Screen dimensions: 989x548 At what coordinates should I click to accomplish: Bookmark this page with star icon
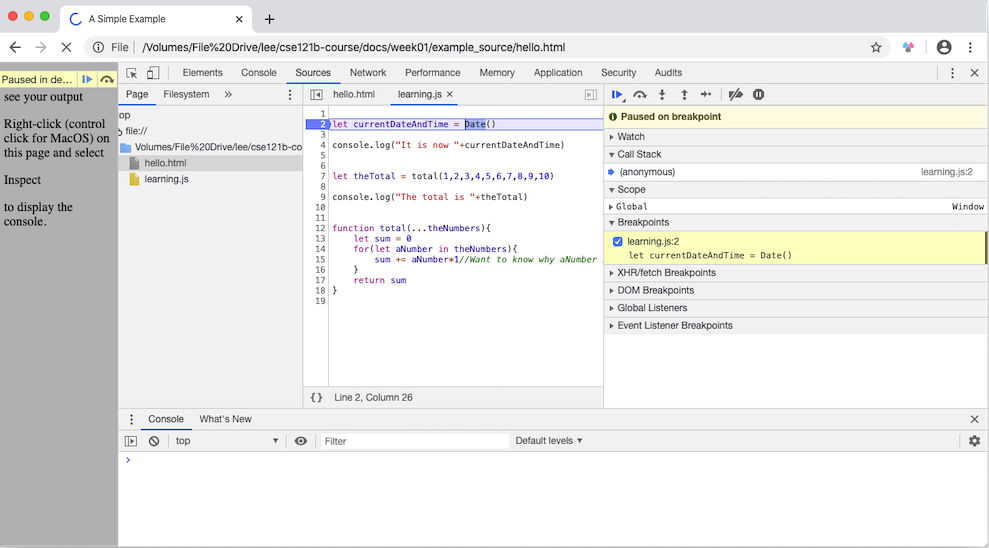[x=876, y=47]
